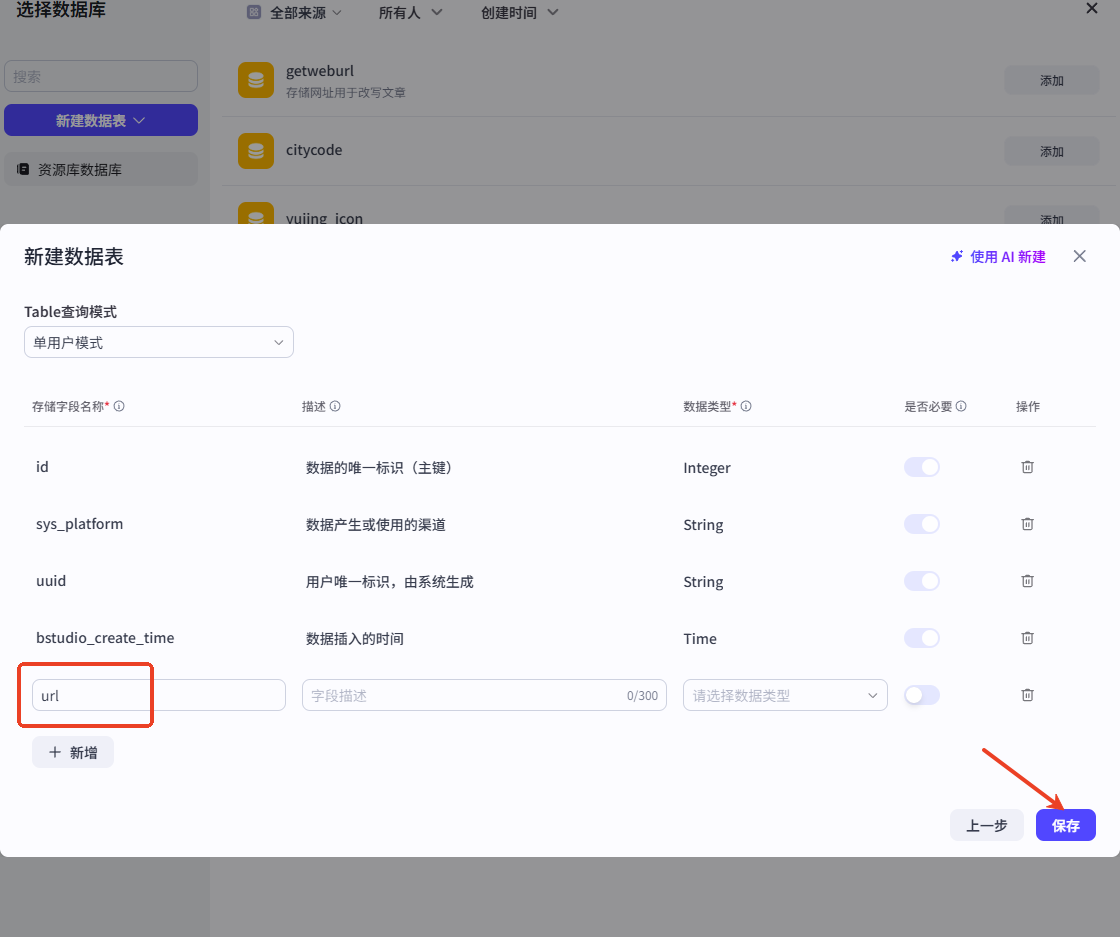Click the url field name input
The image size is (1120, 937).
click(159, 695)
